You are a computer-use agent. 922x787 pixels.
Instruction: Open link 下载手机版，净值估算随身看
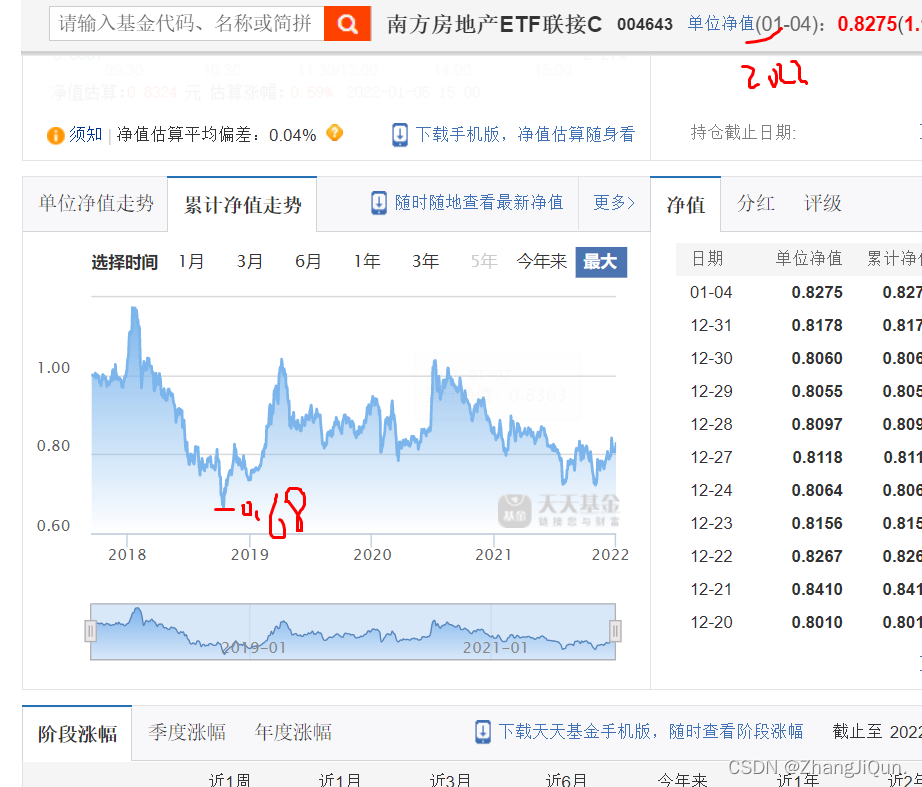coord(525,135)
